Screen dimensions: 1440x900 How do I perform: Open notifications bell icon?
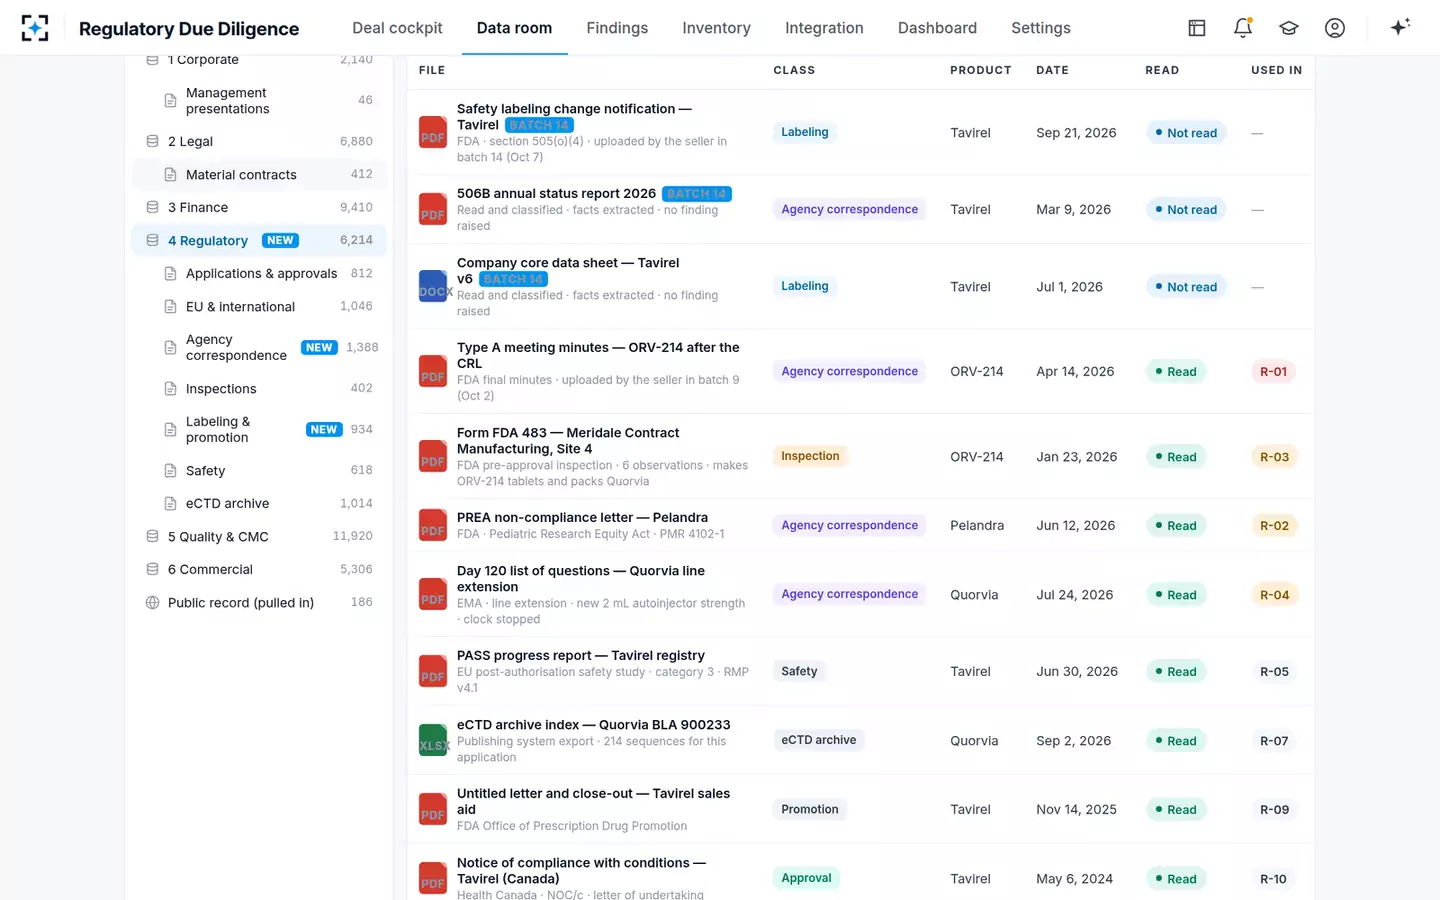click(1243, 28)
